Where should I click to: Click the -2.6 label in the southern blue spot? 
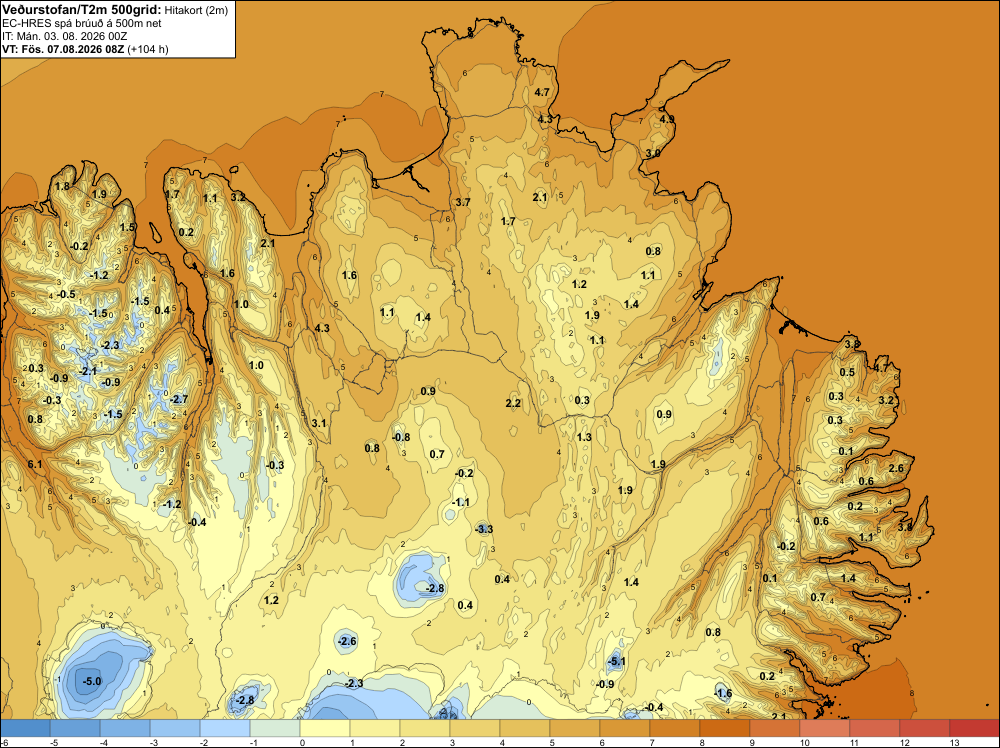point(347,641)
